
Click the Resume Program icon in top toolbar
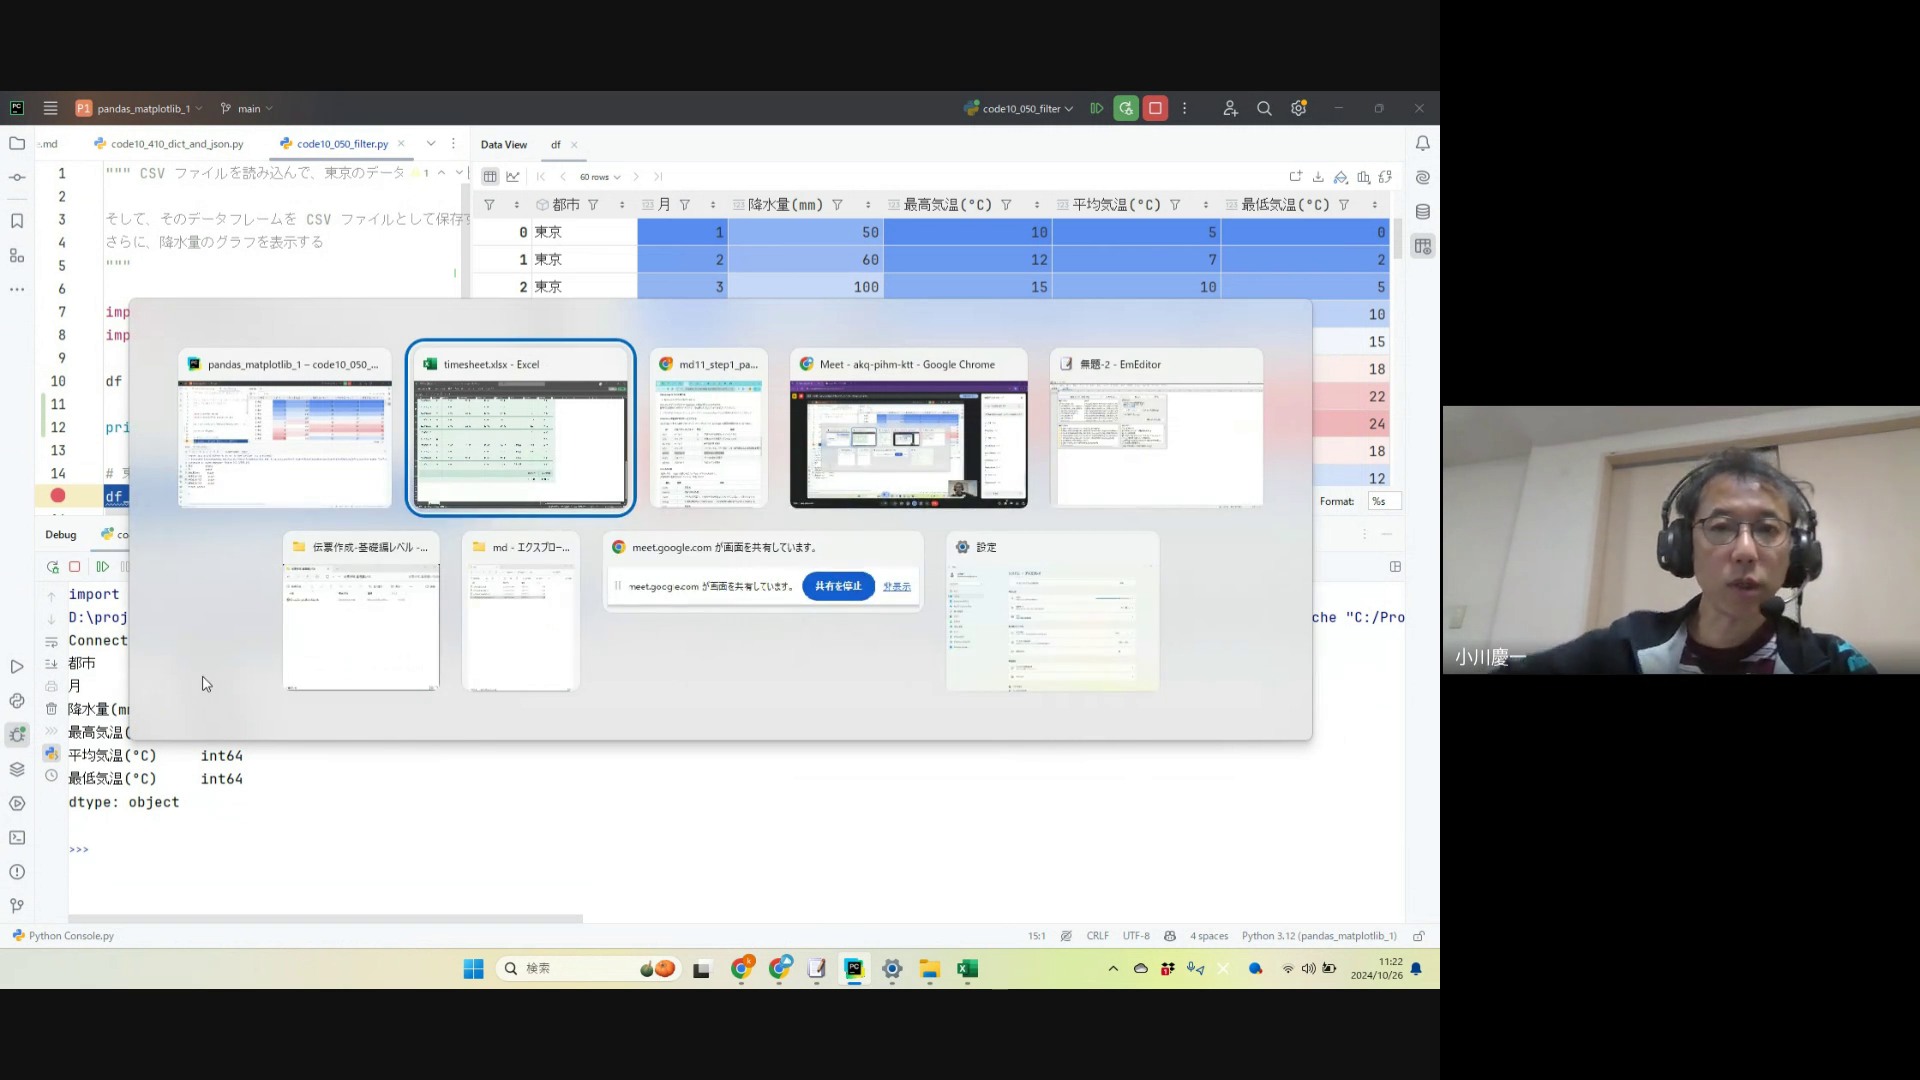[1097, 108]
